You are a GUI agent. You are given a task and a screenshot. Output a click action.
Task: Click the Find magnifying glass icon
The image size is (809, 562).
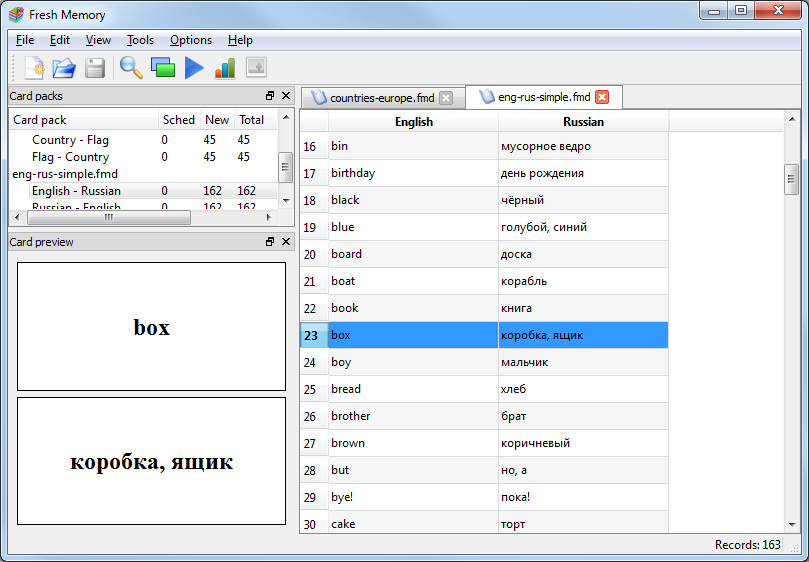coord(131,68)
